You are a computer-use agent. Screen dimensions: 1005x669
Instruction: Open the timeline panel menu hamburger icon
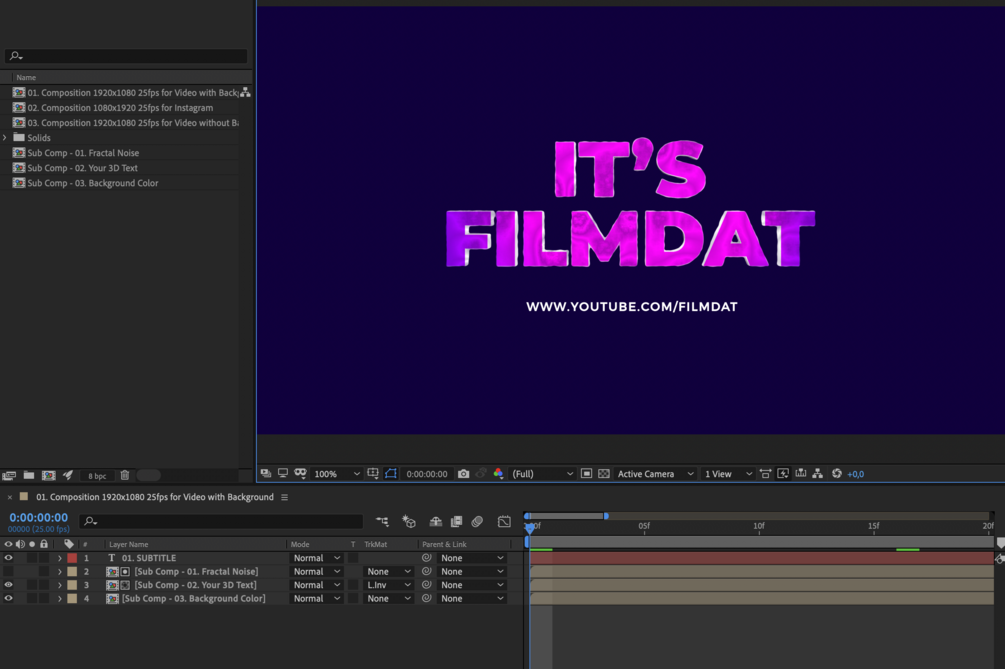pos(285,497)
